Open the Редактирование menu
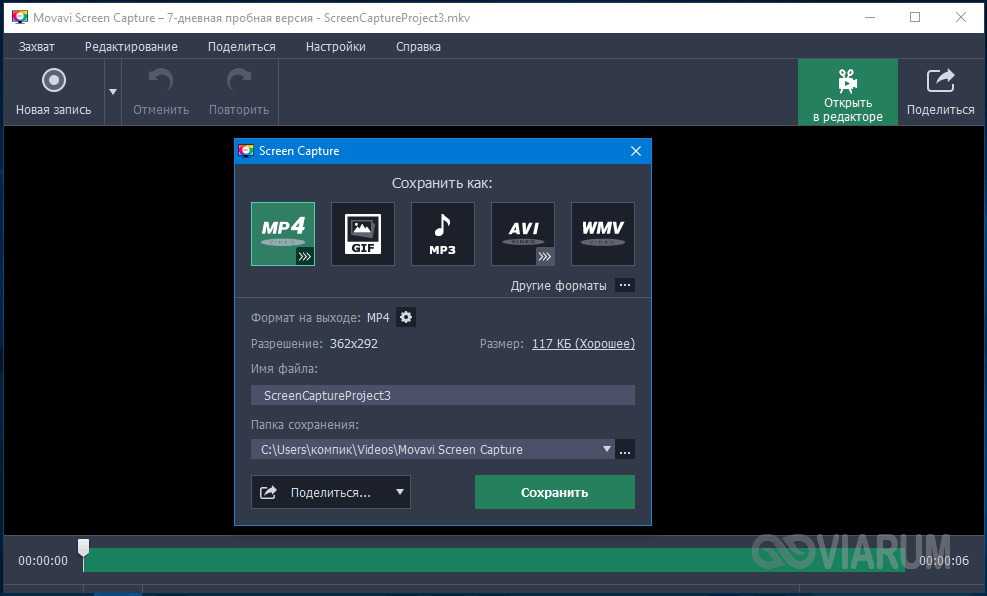987x596 pixels. point(131,47)
